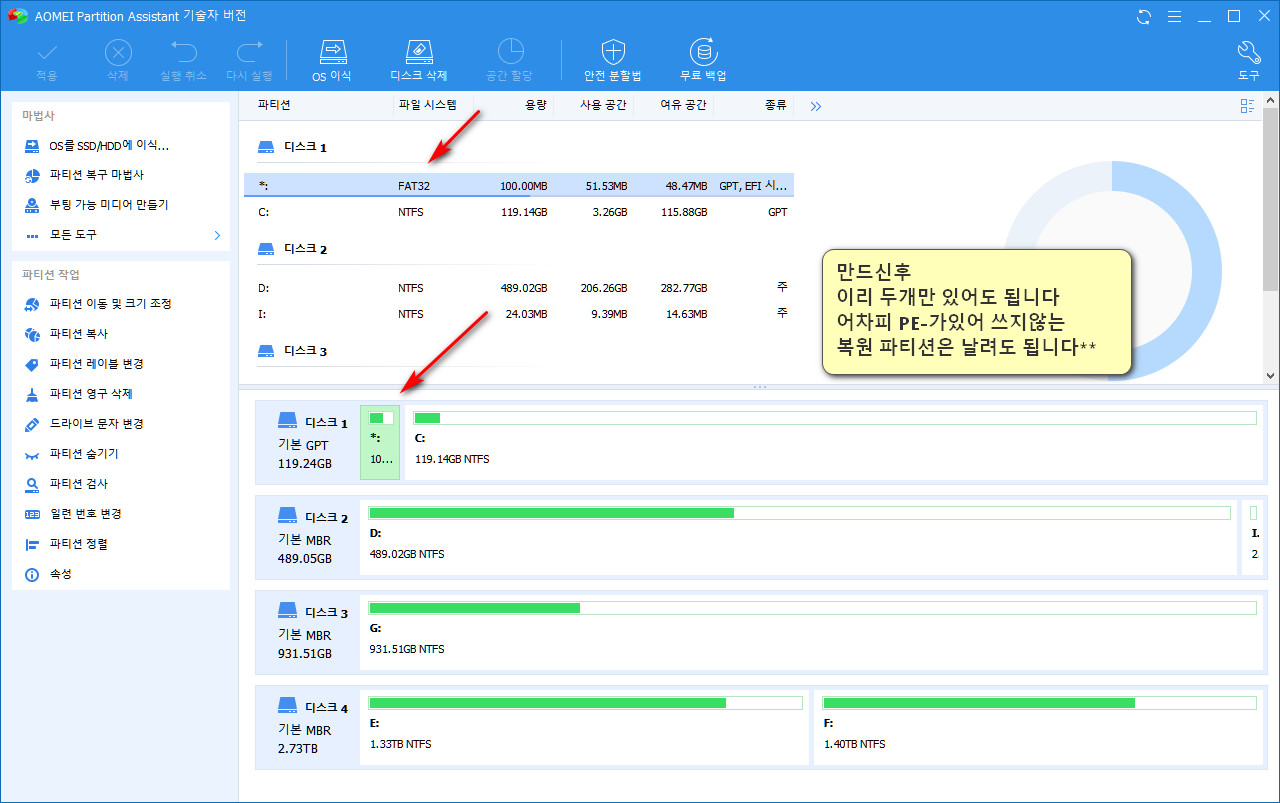1280x803 pixels.
Task: Select the C: NTFS partition row
Action: click(x=519, y=212)
